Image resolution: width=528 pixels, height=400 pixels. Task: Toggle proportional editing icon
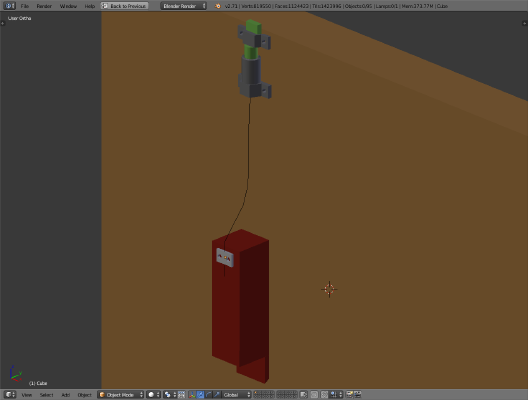pyautogui.click(x=314, y=395)
